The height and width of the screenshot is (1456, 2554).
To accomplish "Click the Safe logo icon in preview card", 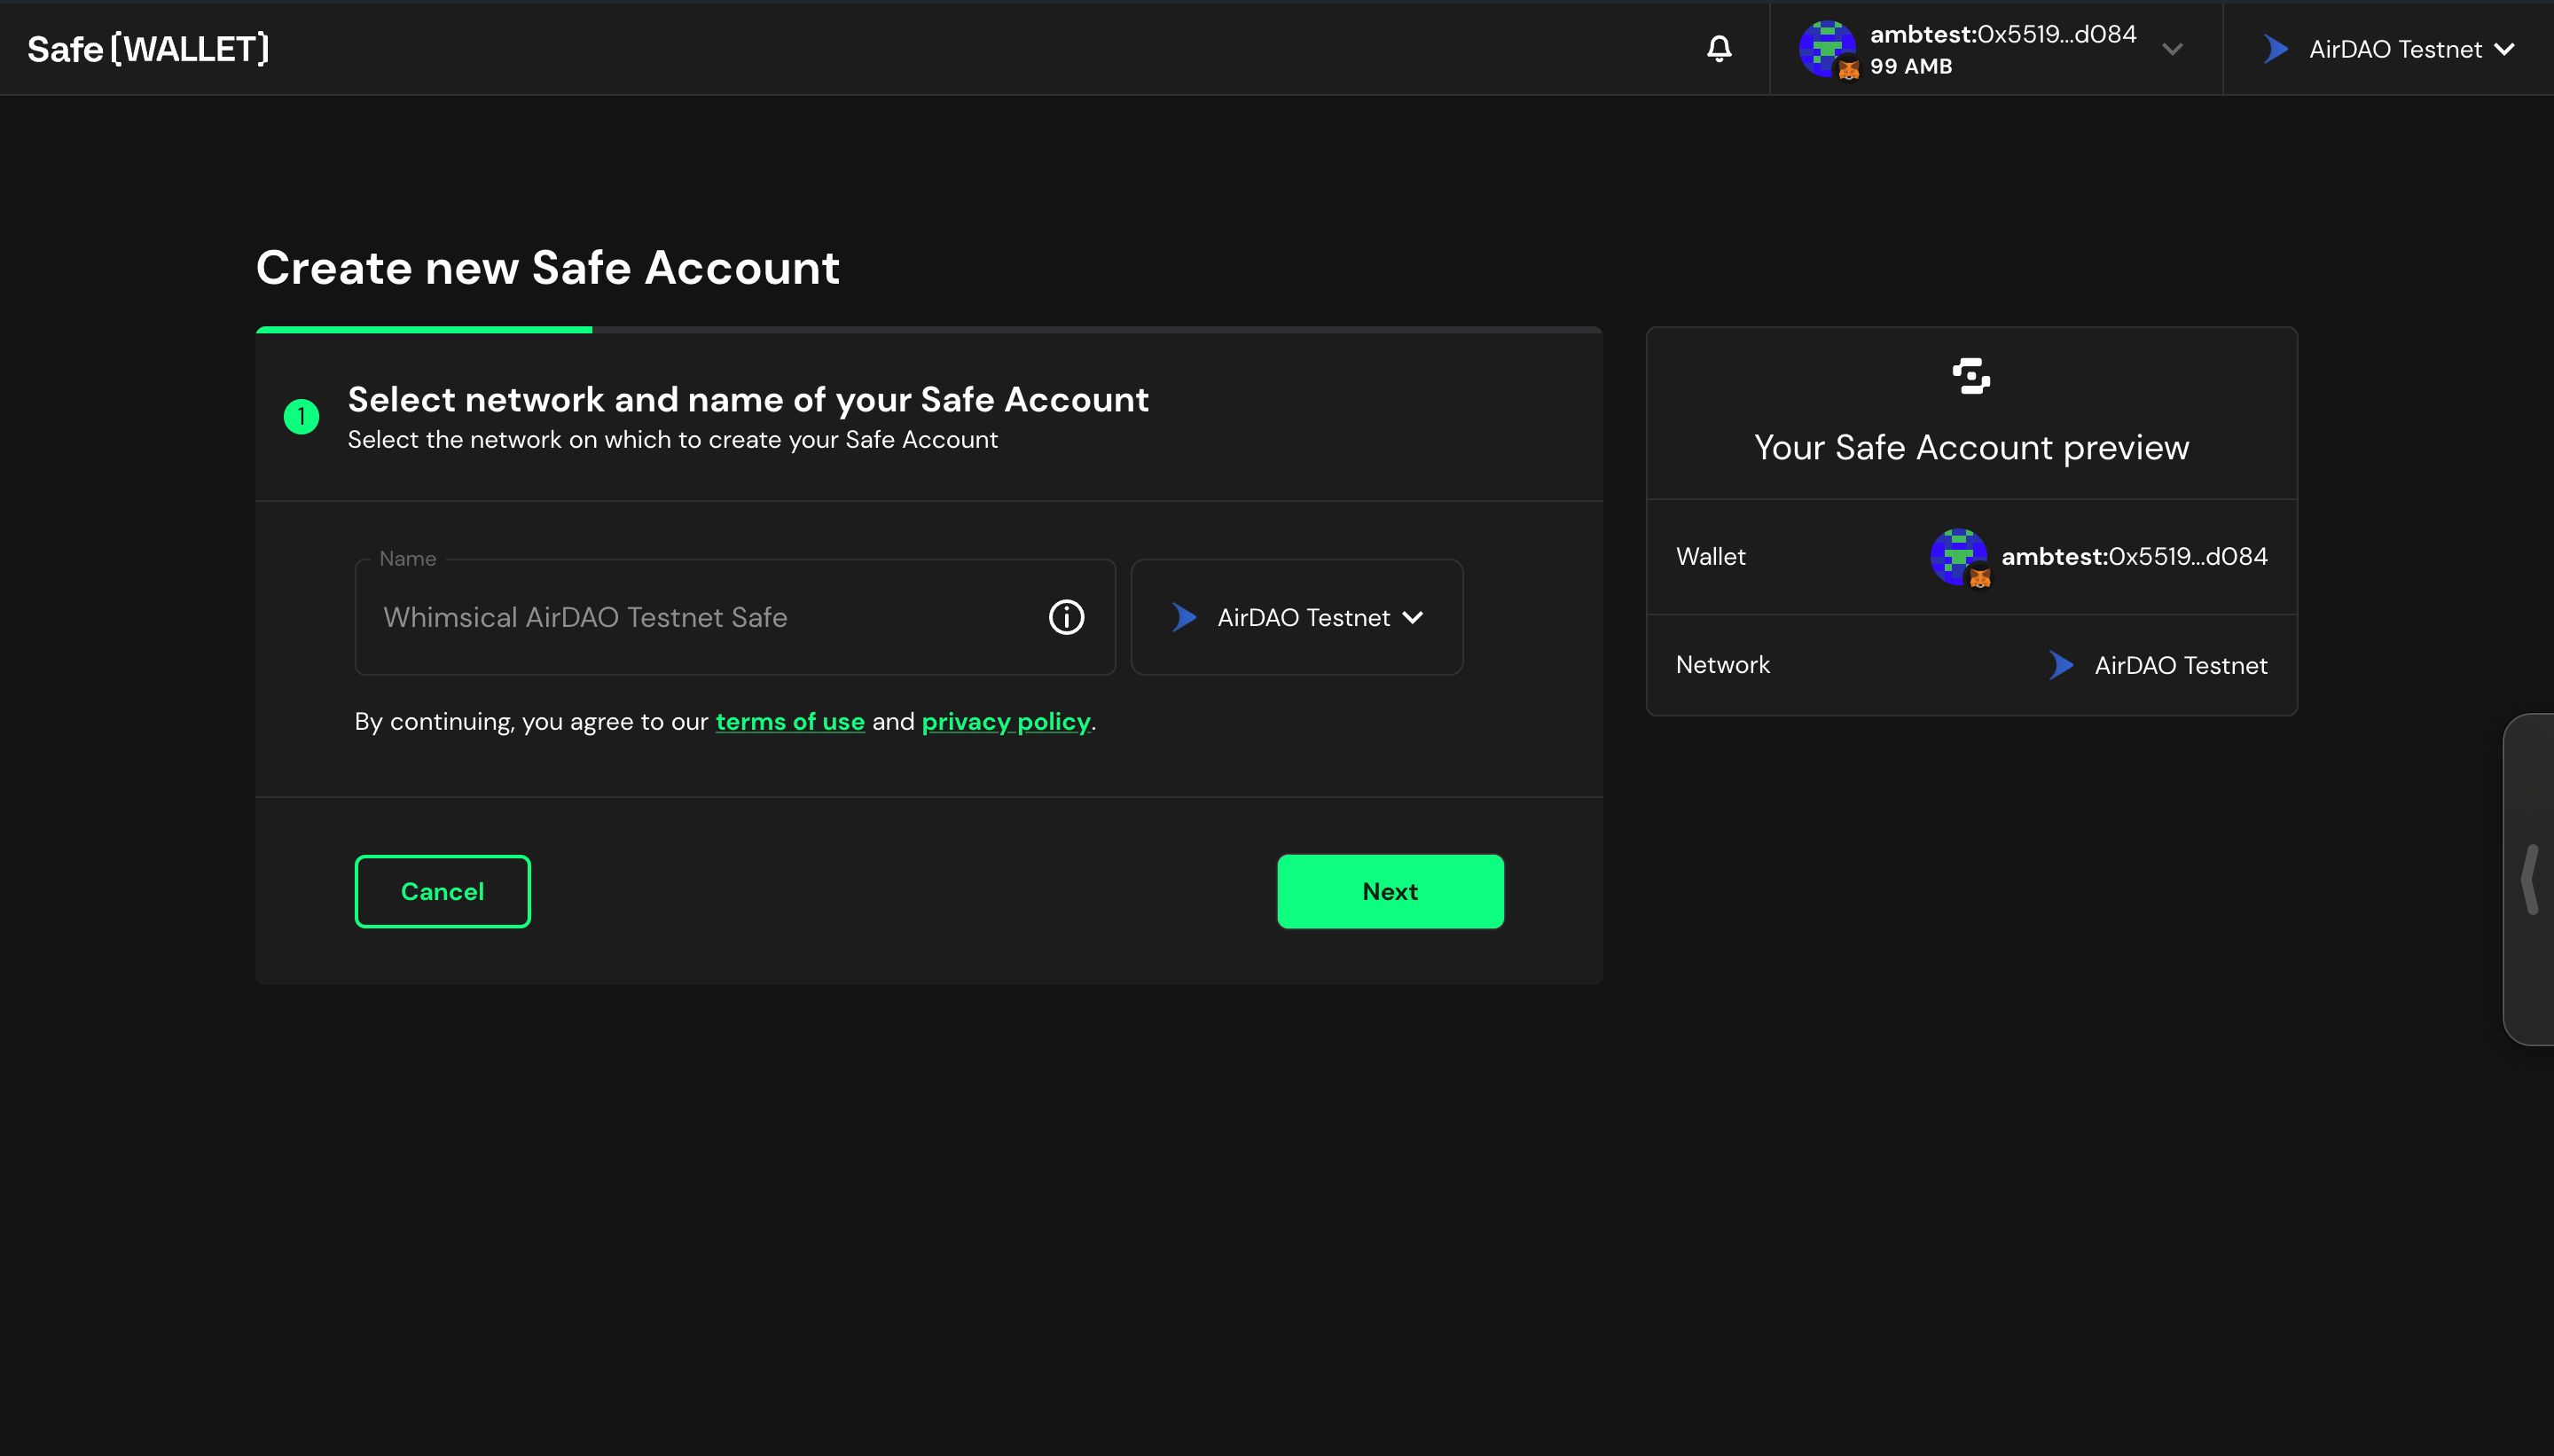I will [x=1971, y=376].
